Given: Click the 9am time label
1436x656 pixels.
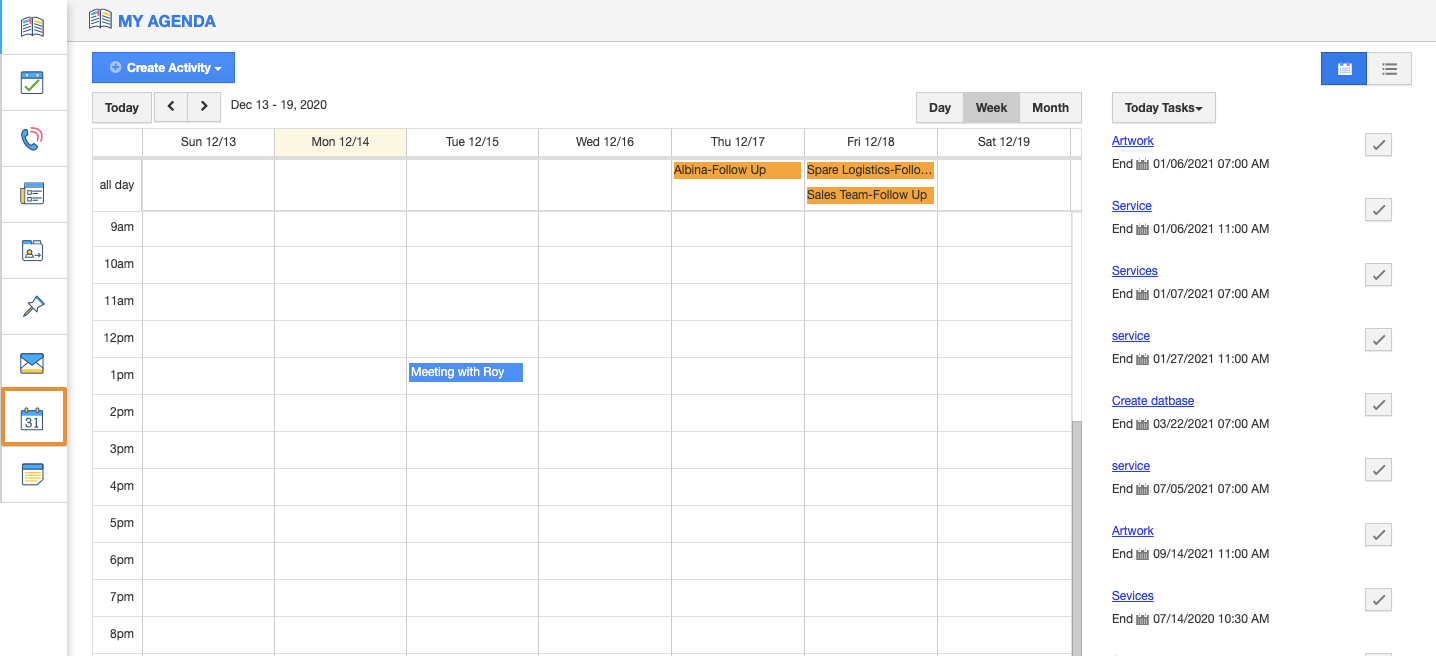Looking at the screenshot, I should [x=121, y=227].
